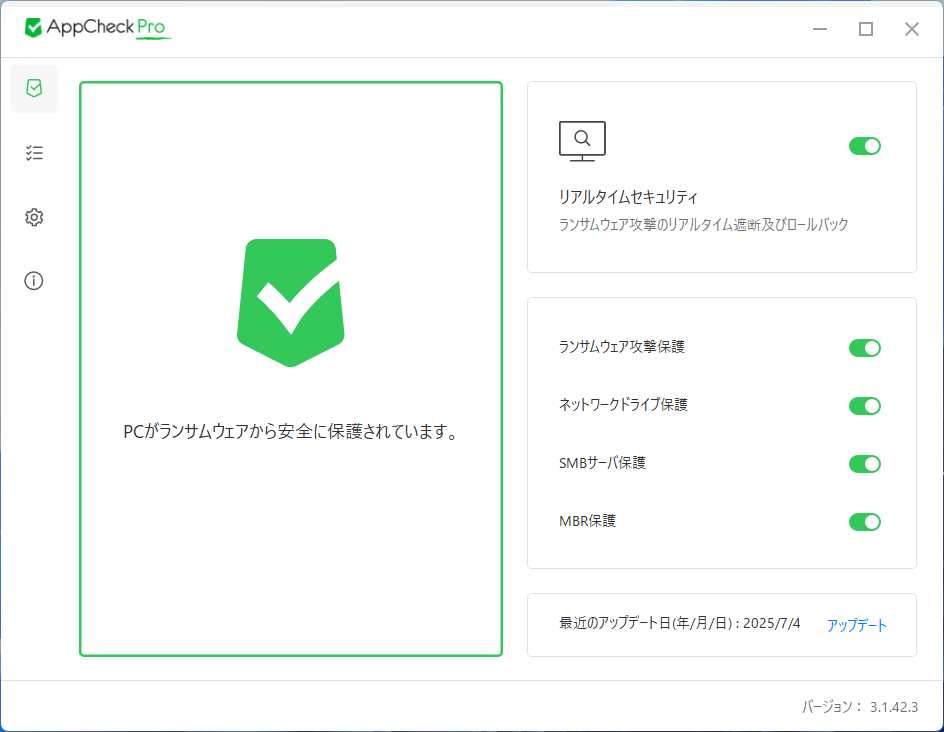The image size is (944, 732).
Task: Open the event log list sidebar icon
Action: point(33,152)
